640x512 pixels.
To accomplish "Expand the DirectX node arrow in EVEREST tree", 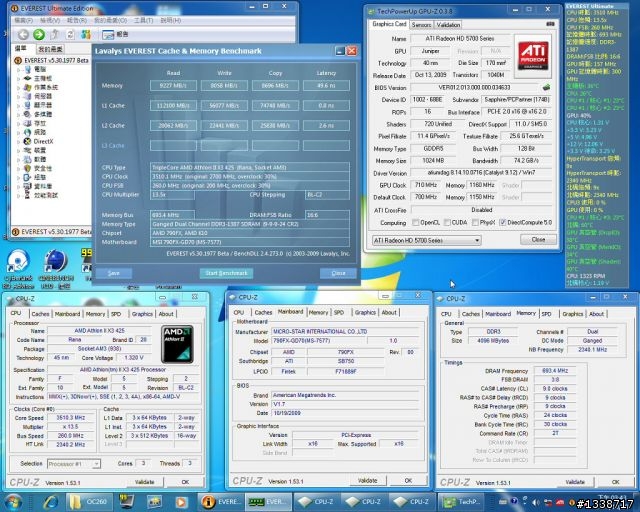I will coord(18,141).
